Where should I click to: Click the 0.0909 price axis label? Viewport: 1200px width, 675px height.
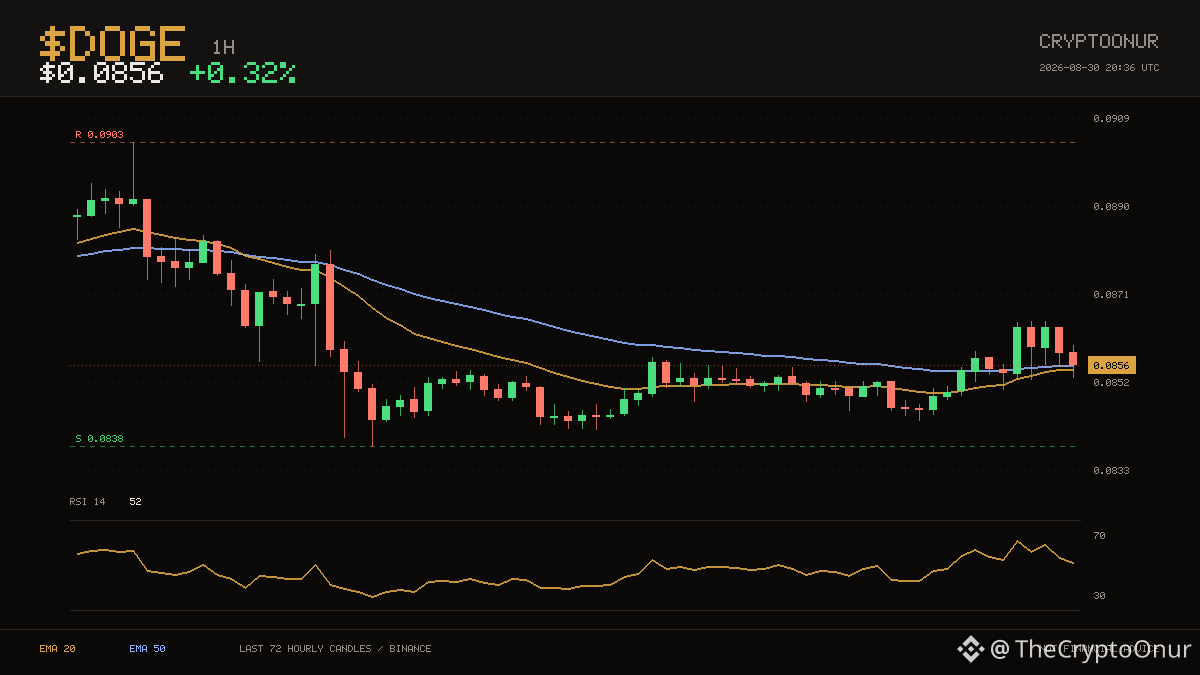pos(1111,119)
